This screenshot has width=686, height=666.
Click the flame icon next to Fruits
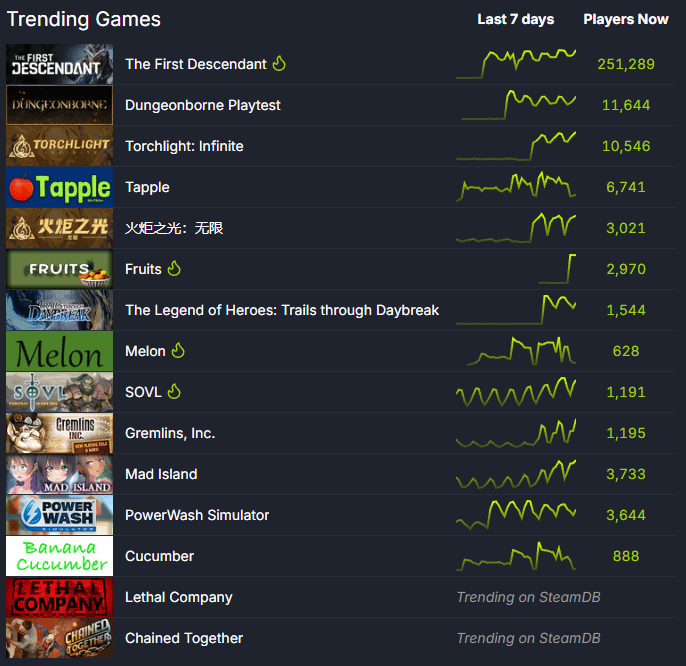pyautogui.click(x=174, y=269)
